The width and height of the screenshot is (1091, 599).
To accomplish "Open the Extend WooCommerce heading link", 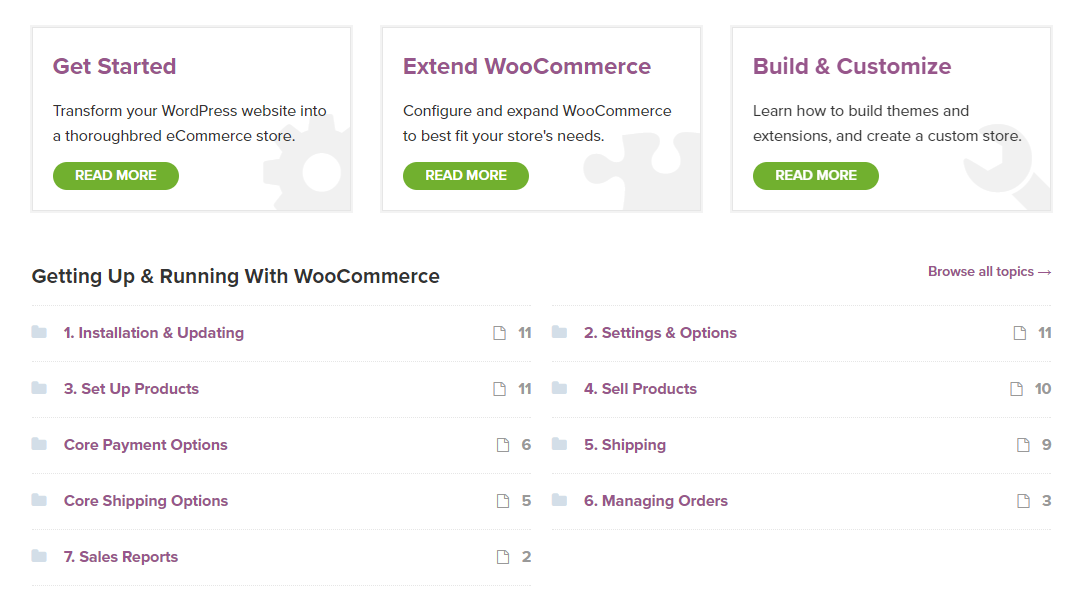I will click(x=527, y=66).
